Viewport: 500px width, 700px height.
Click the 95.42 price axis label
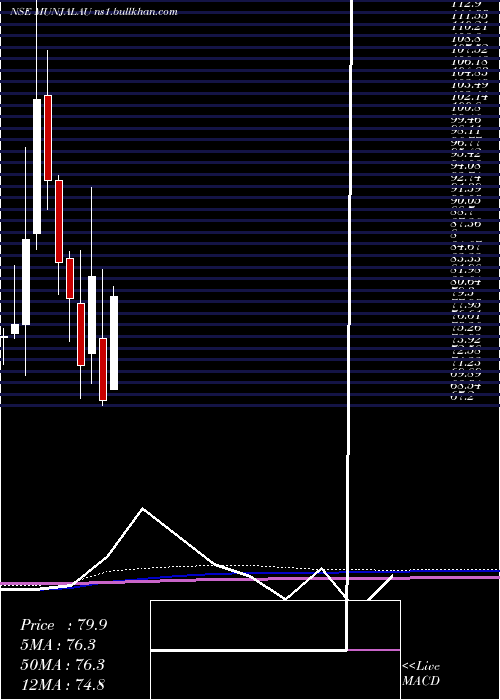point(466,154)
